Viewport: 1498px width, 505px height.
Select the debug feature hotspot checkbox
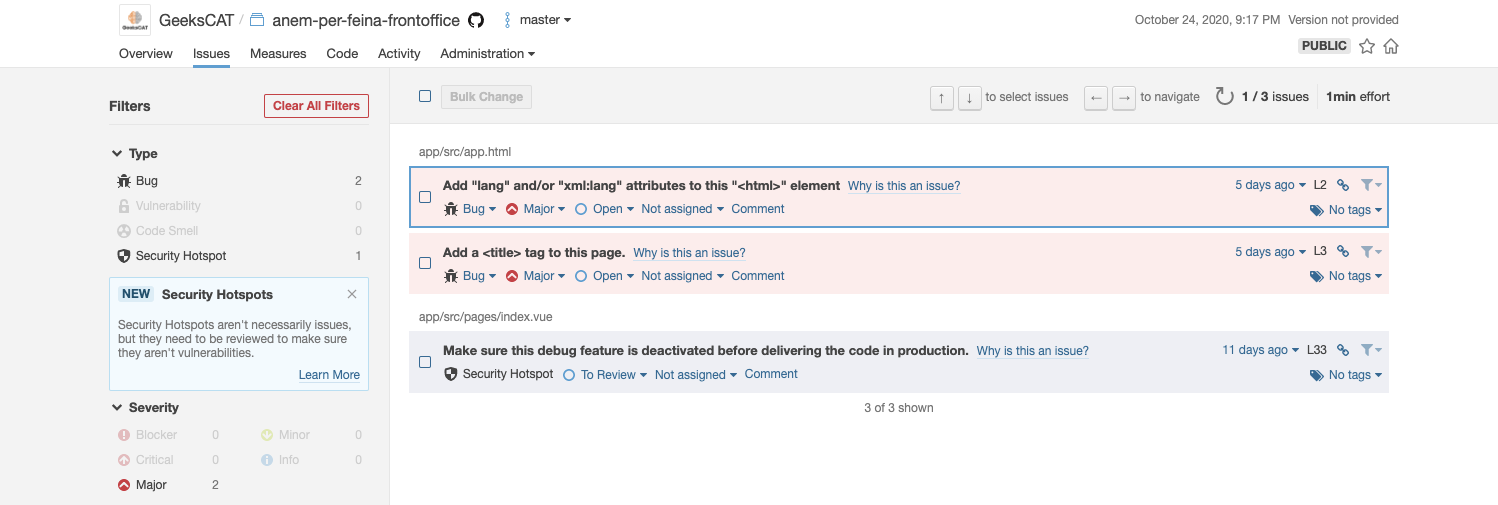tap(425, 362)
